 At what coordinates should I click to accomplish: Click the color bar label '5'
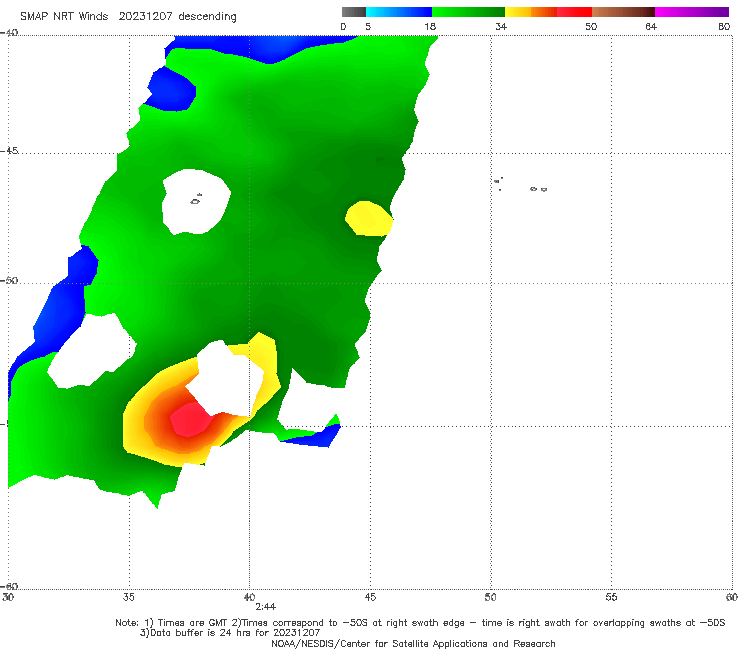click(x=368, y=26)
